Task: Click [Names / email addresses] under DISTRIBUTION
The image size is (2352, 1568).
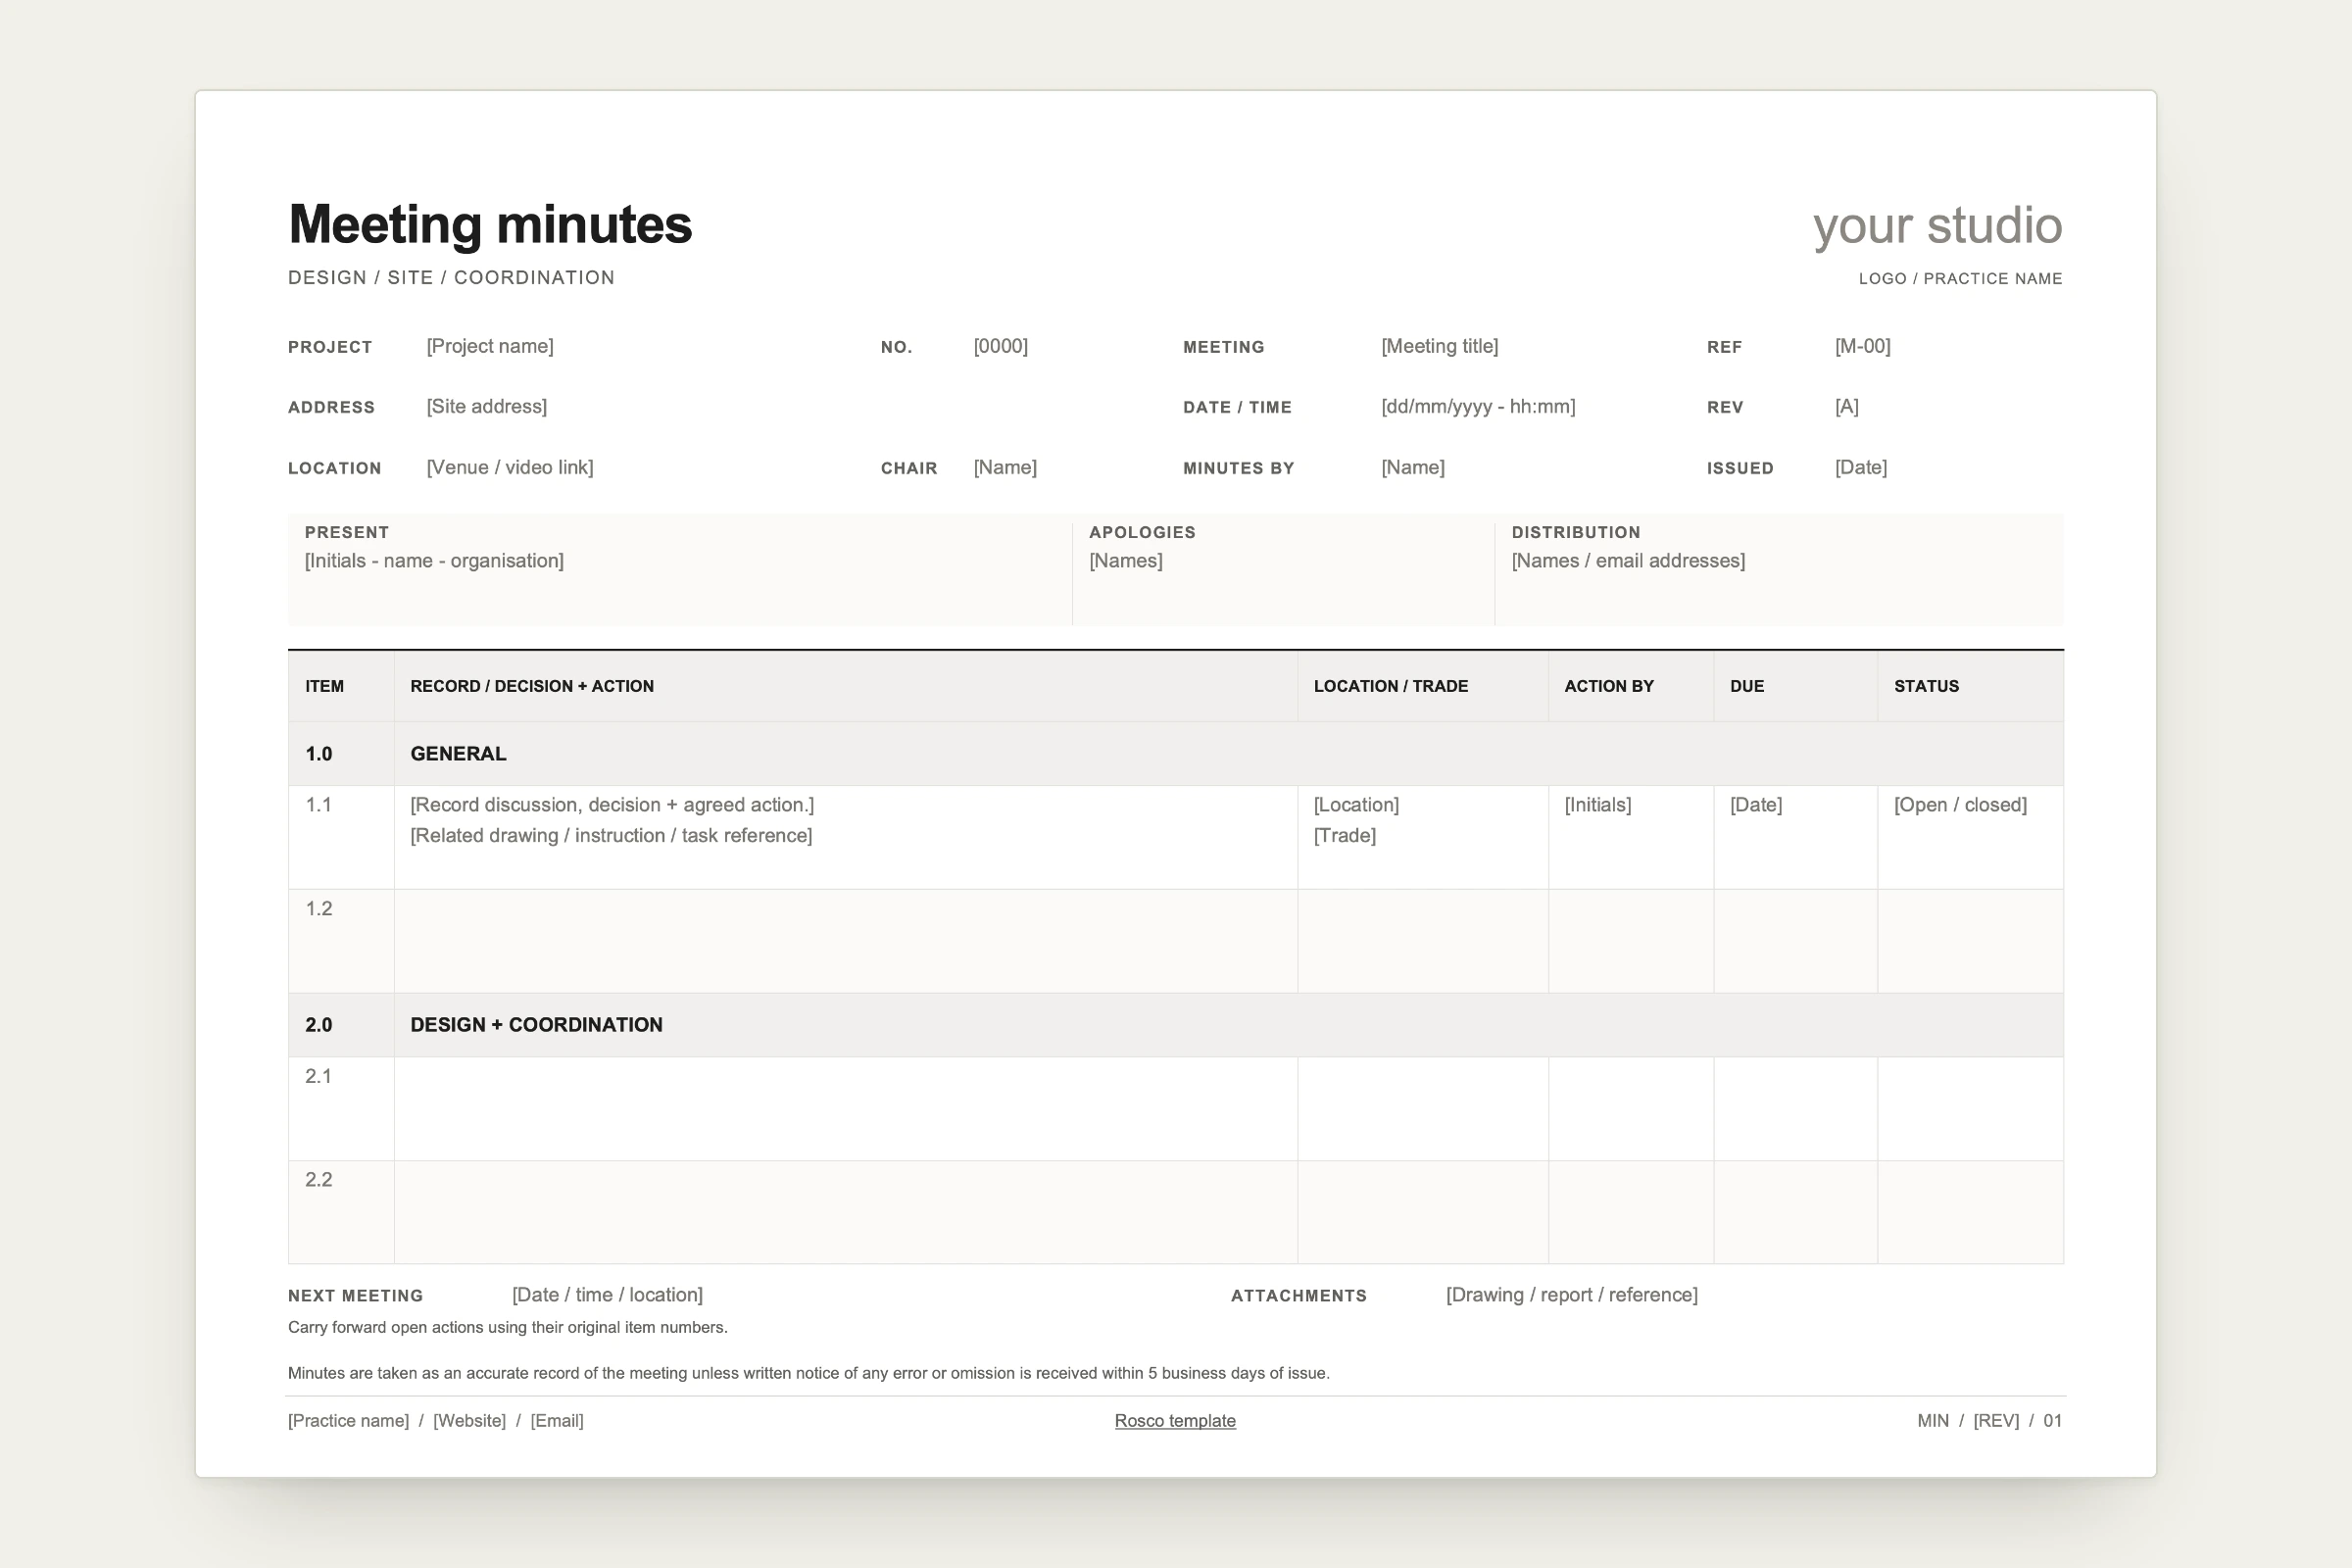Action: (x=1628, y=561)
